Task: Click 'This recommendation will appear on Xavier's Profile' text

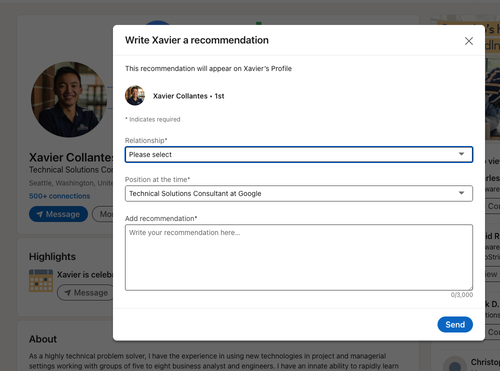Action: tap(208, 69)
